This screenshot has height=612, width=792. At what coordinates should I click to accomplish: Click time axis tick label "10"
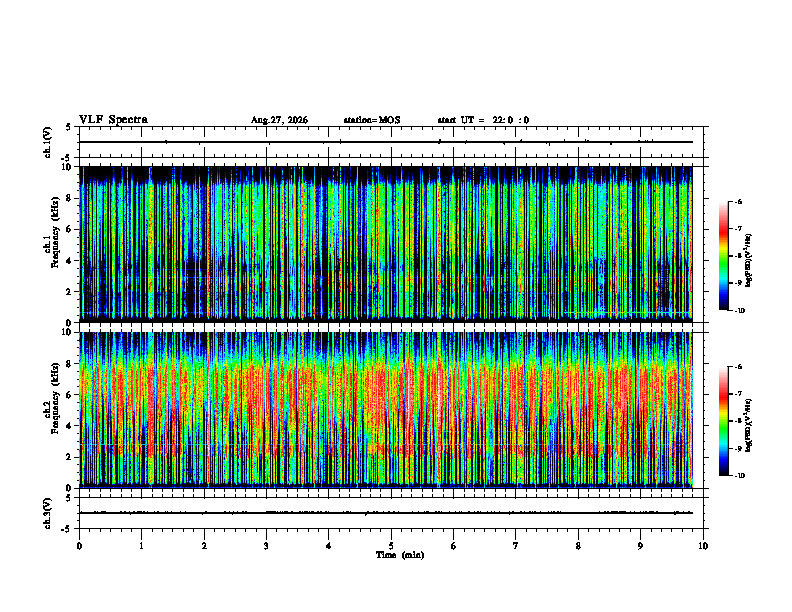(703, 546)
